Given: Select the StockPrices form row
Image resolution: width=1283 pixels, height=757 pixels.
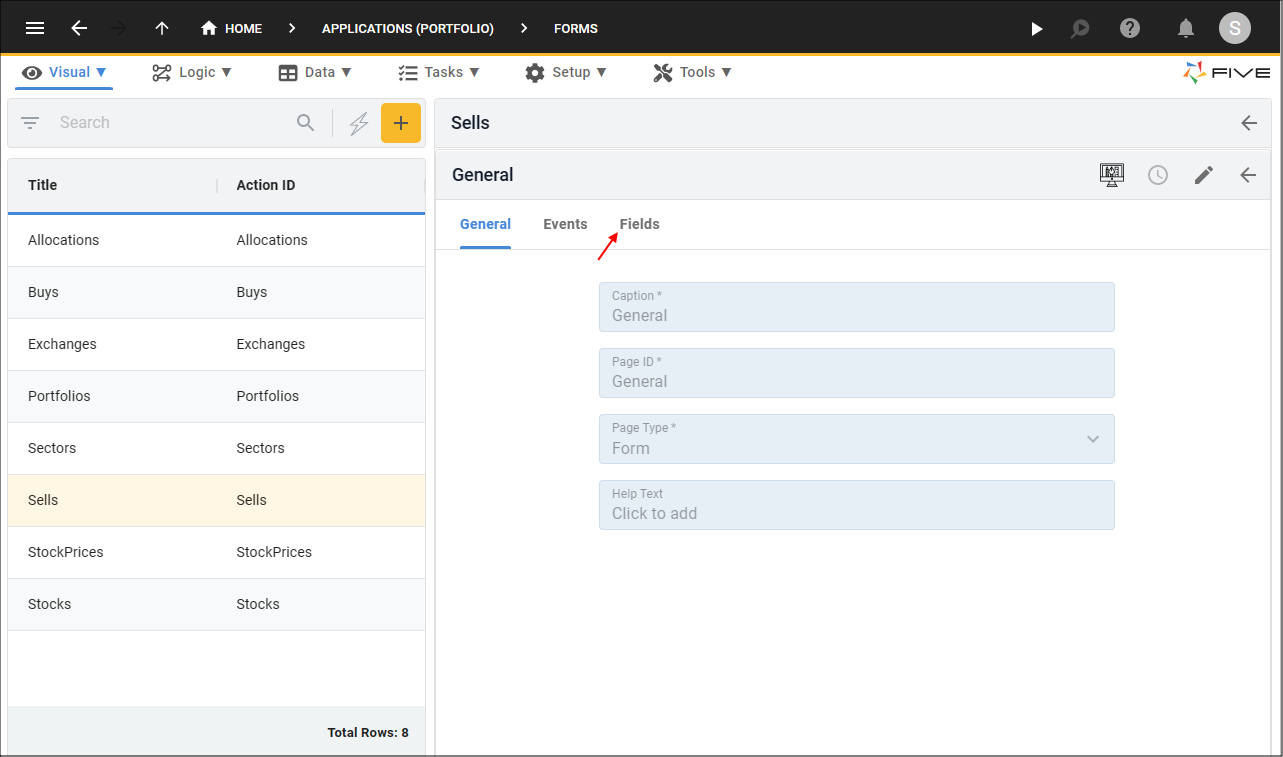Looking at the screenshot, I should pyautogui.click(x=216, y=552).
